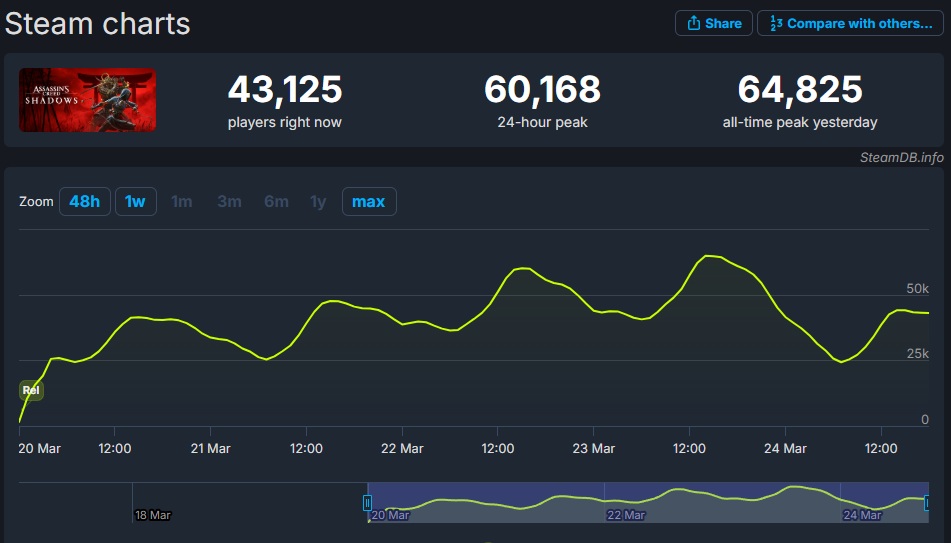This screenshot has width=951, height=543.
Task: Click the 22 Mar label in navigator
Action: point(626,515)
